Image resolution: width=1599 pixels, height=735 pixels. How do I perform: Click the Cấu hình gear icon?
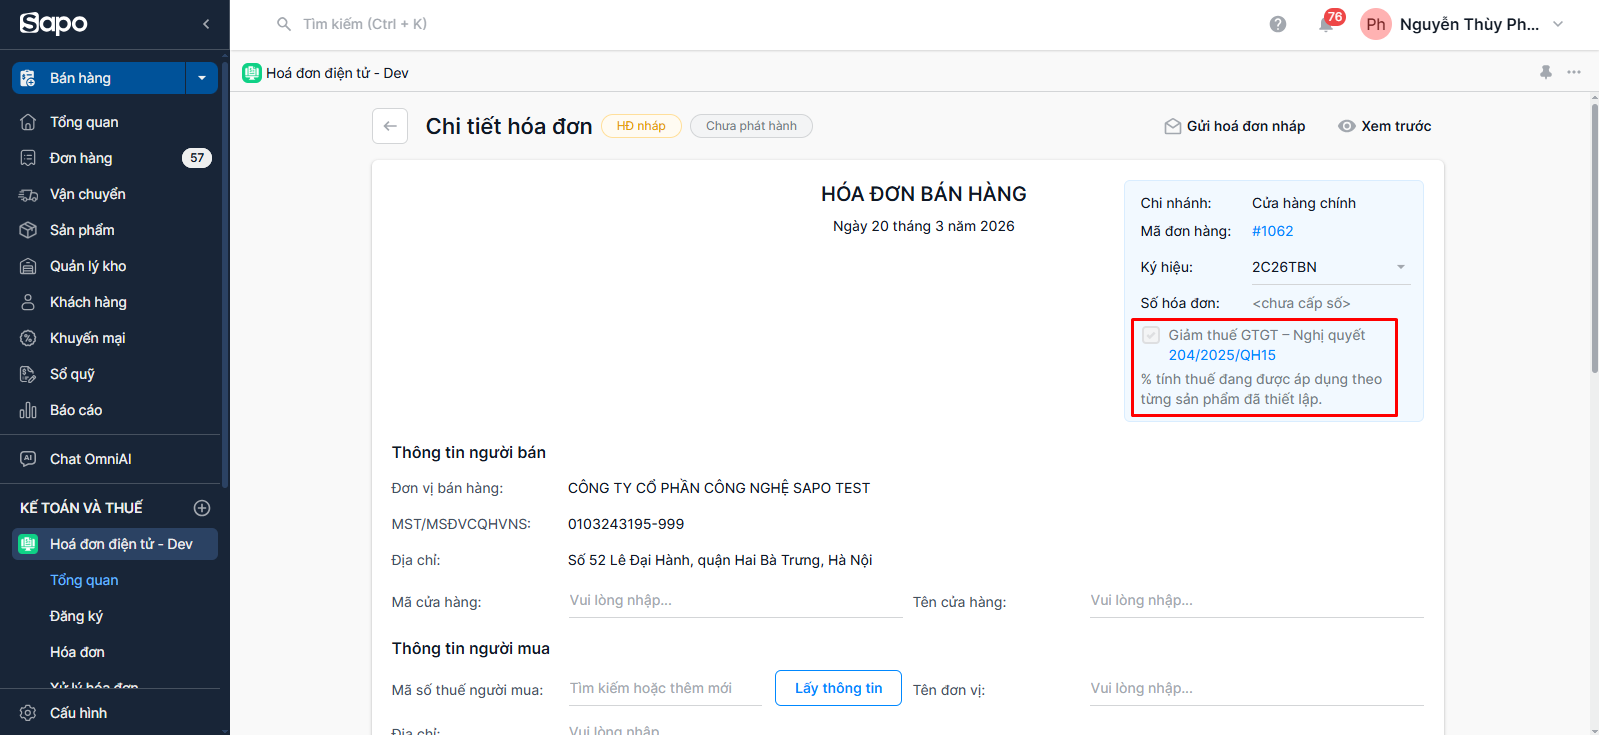tap(28, 713)
